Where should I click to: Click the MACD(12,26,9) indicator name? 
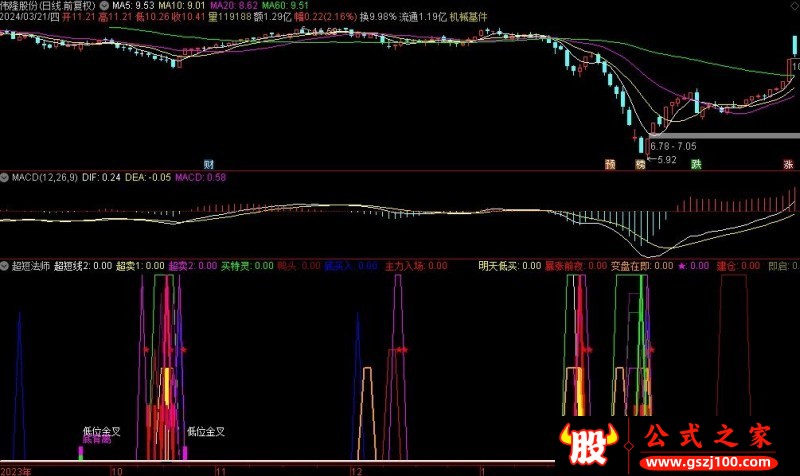(45, 178)
